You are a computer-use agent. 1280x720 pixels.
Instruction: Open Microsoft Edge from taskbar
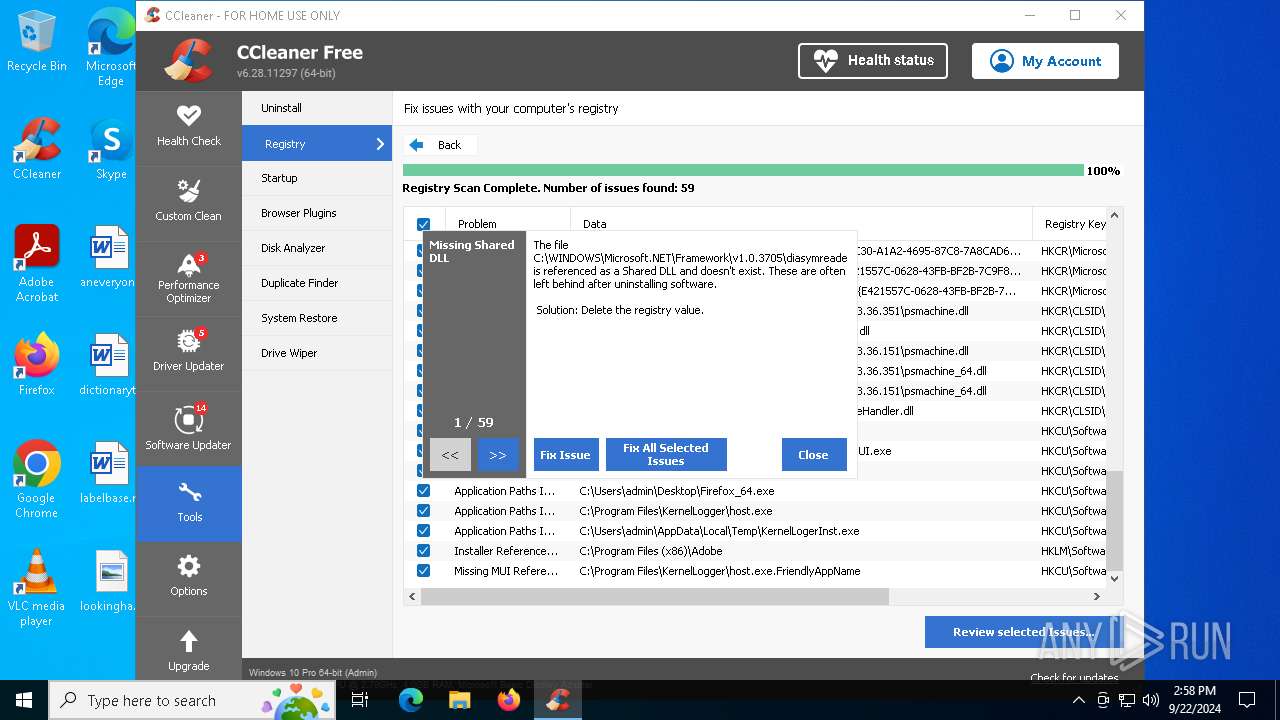(x=411, y=700)
